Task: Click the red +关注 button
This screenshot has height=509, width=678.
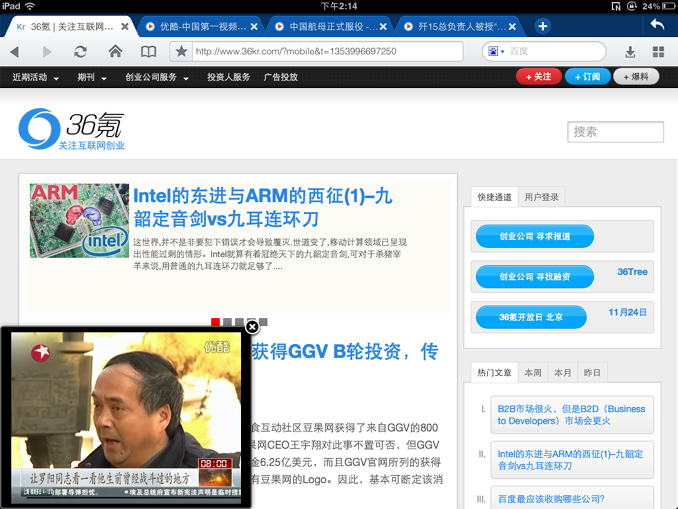Action: [x=539, y=77]
